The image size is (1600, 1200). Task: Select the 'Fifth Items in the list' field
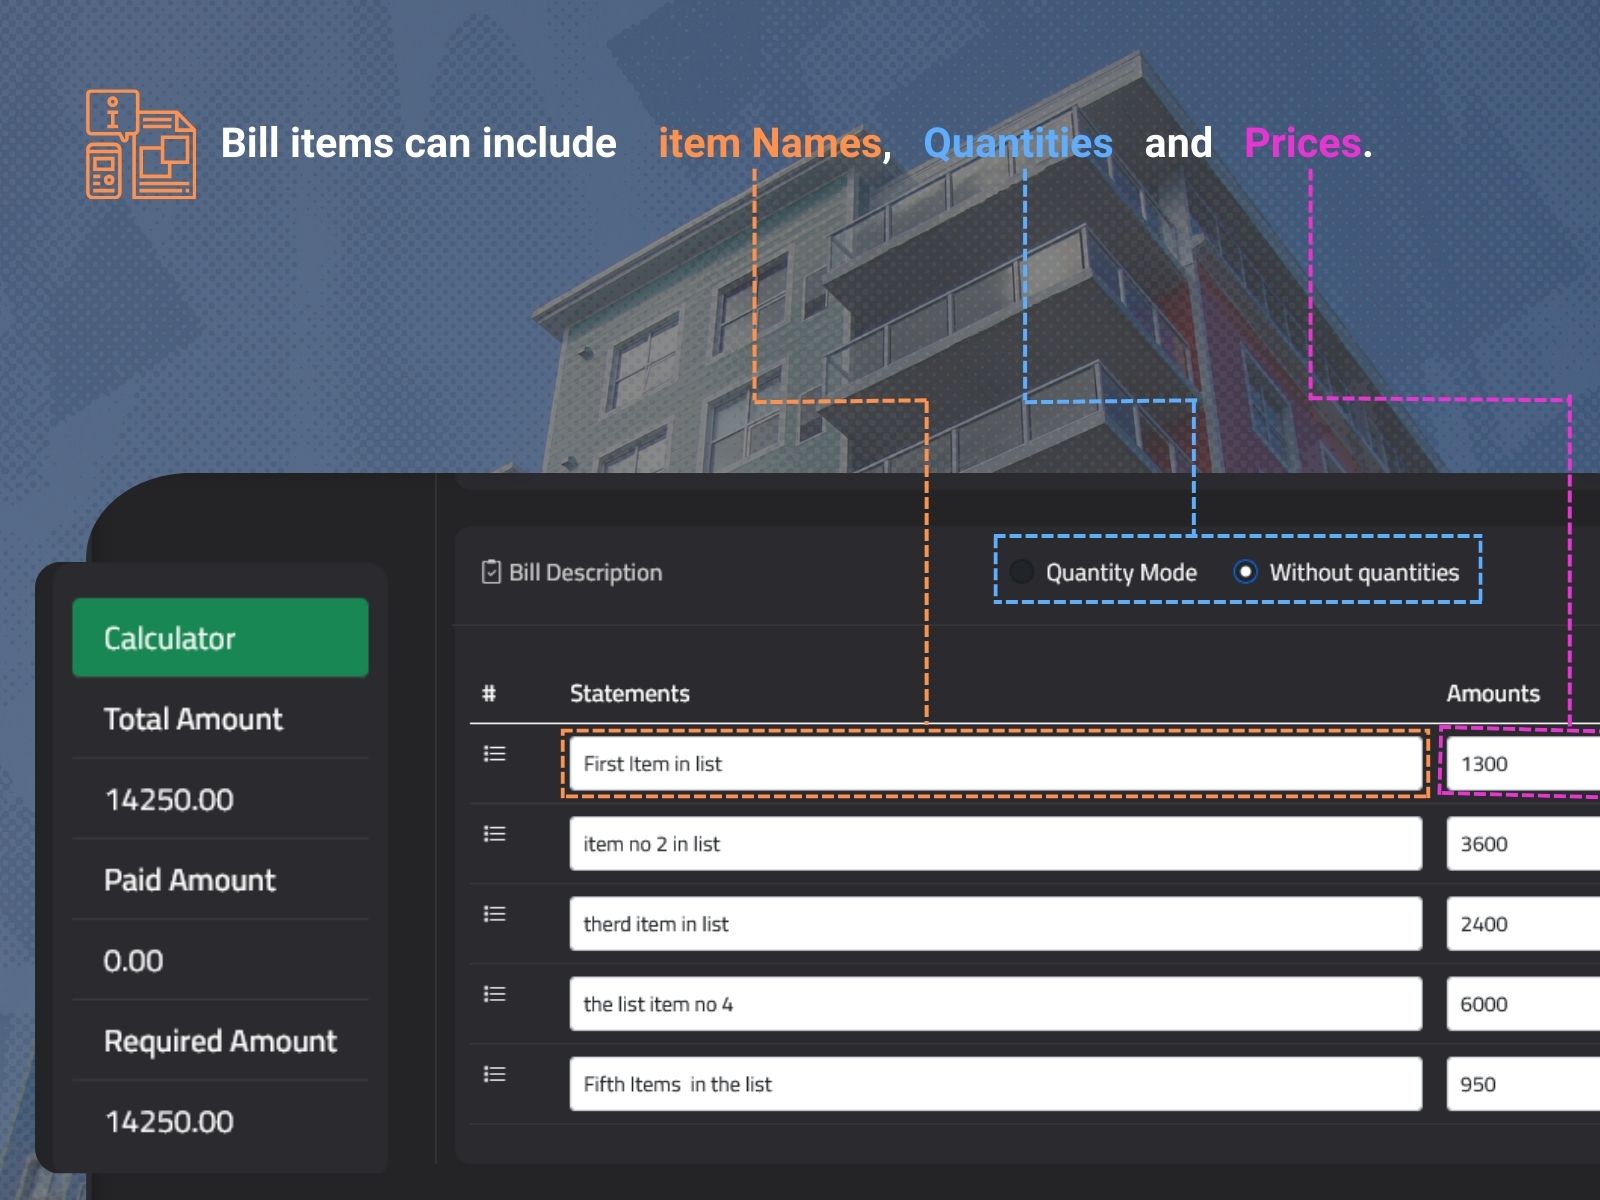[x=995, y=1084]
